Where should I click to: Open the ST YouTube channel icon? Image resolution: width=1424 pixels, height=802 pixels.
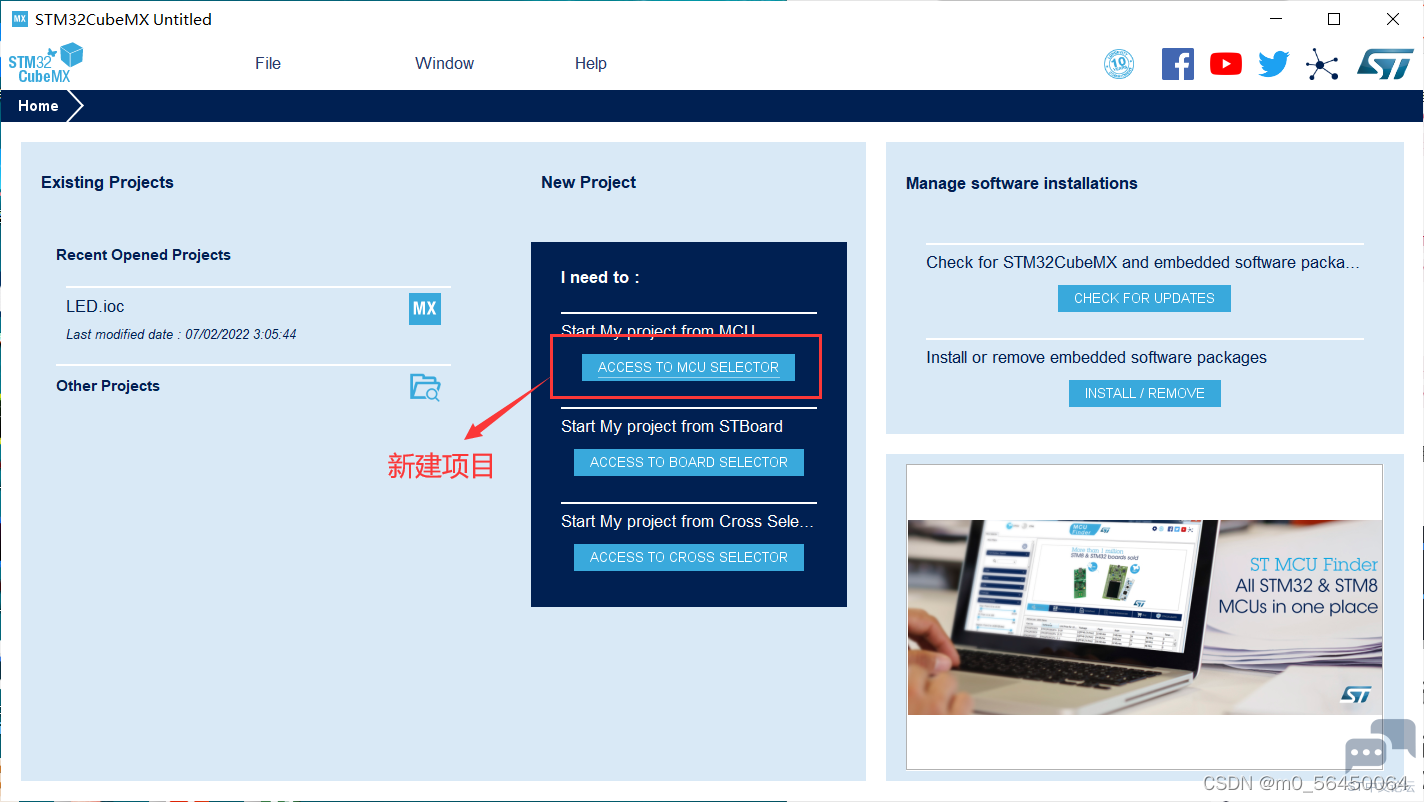pos(1225,64)
